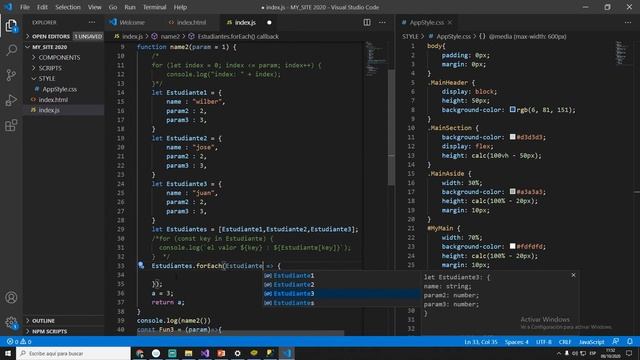This screenshot has height=360, width=640.
Task: Open the Edit menu
Action: (x=42, y=7)
